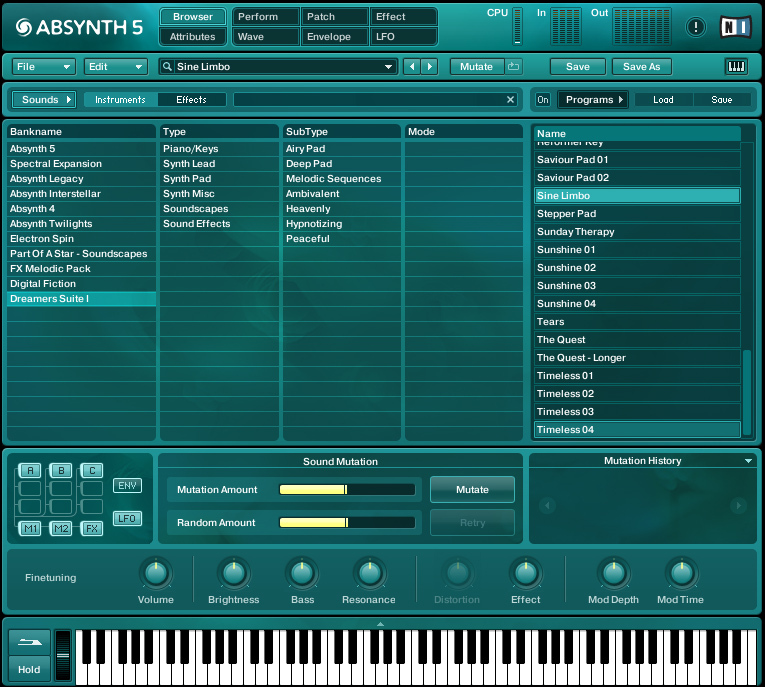Toggle the M2 master module

click(x=61, y=528)
